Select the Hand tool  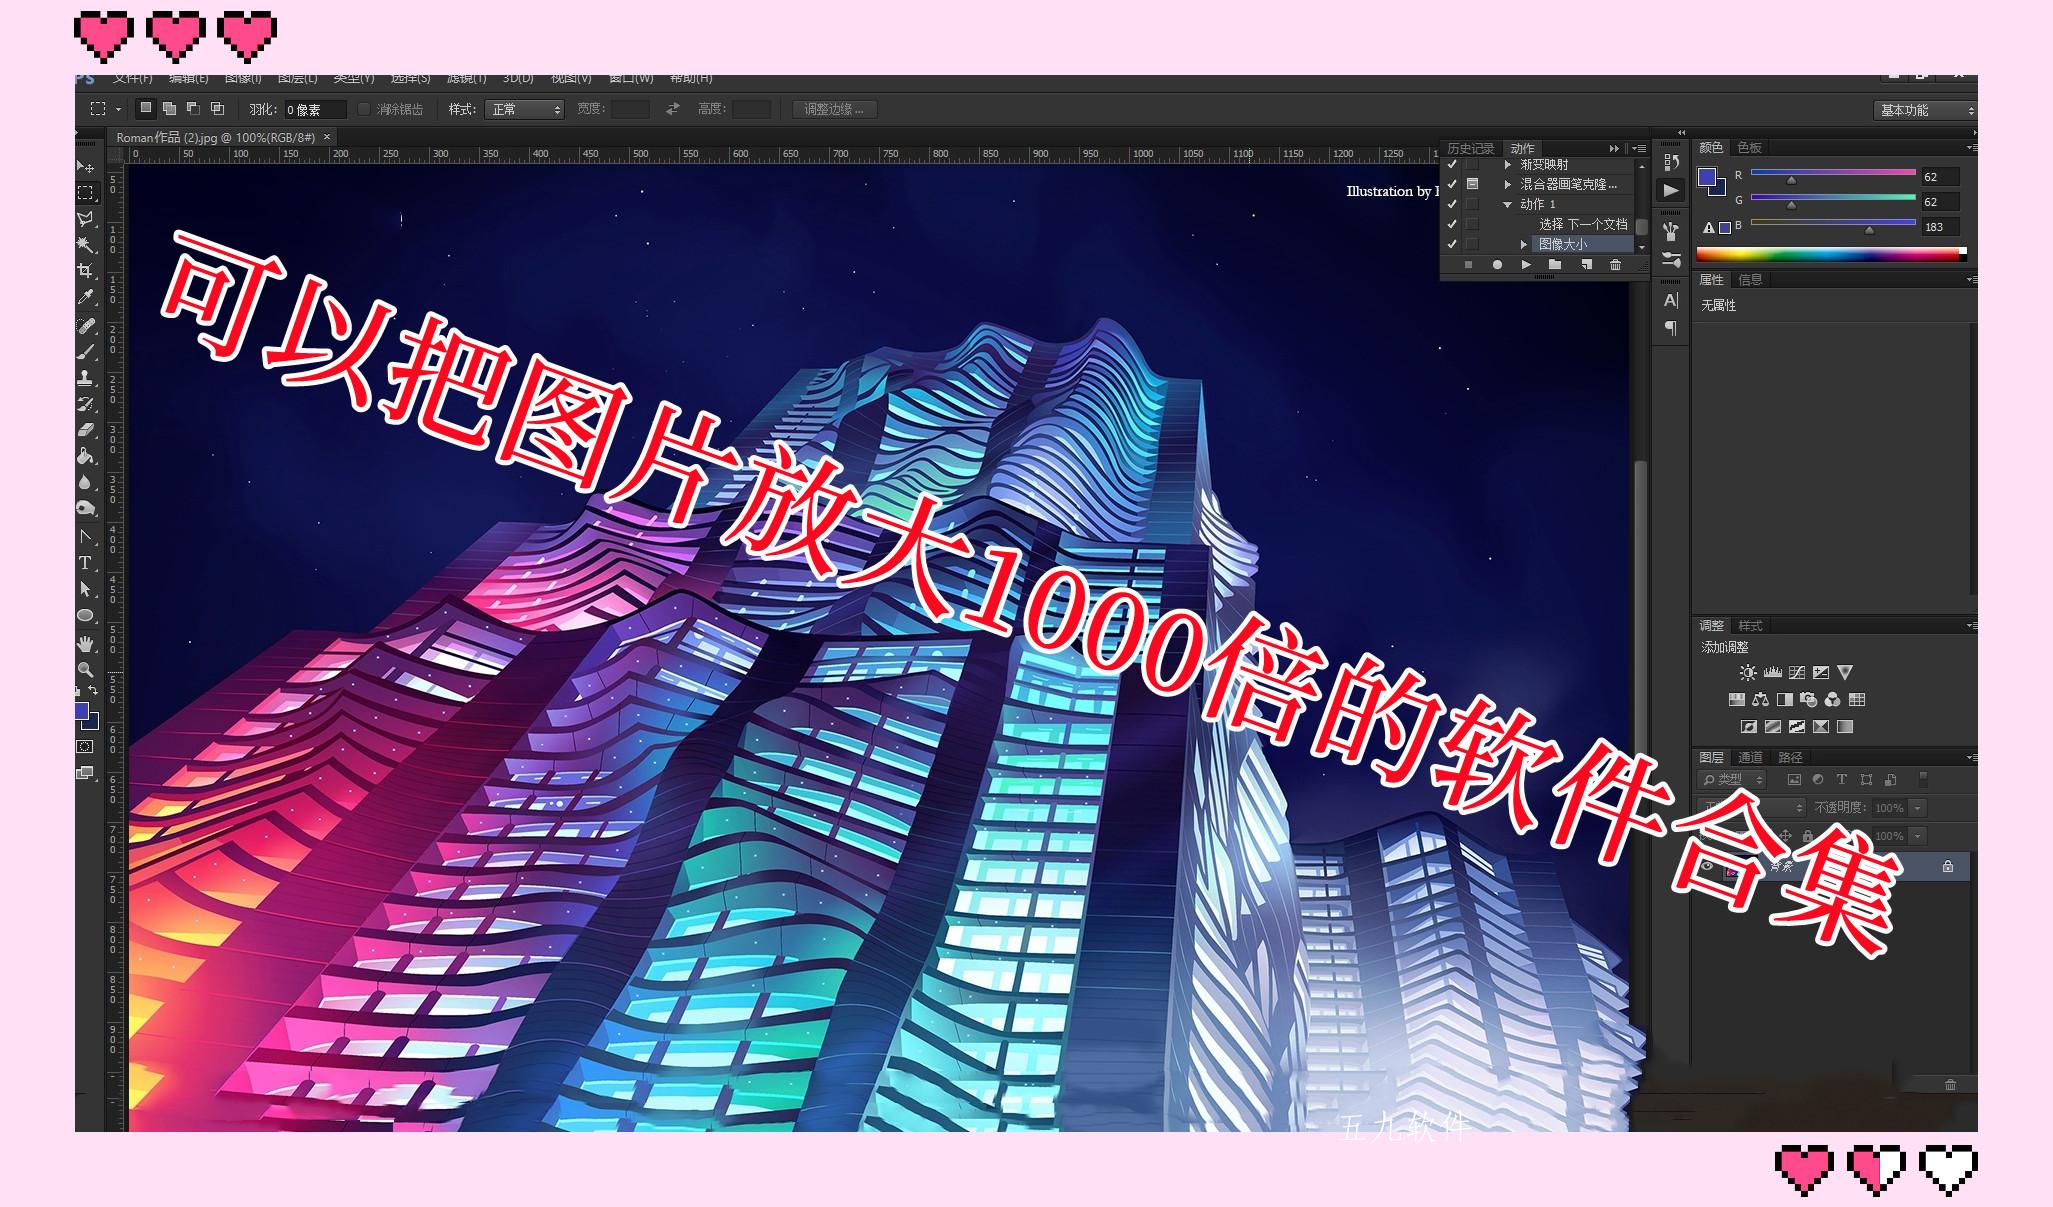coord(86,643)
